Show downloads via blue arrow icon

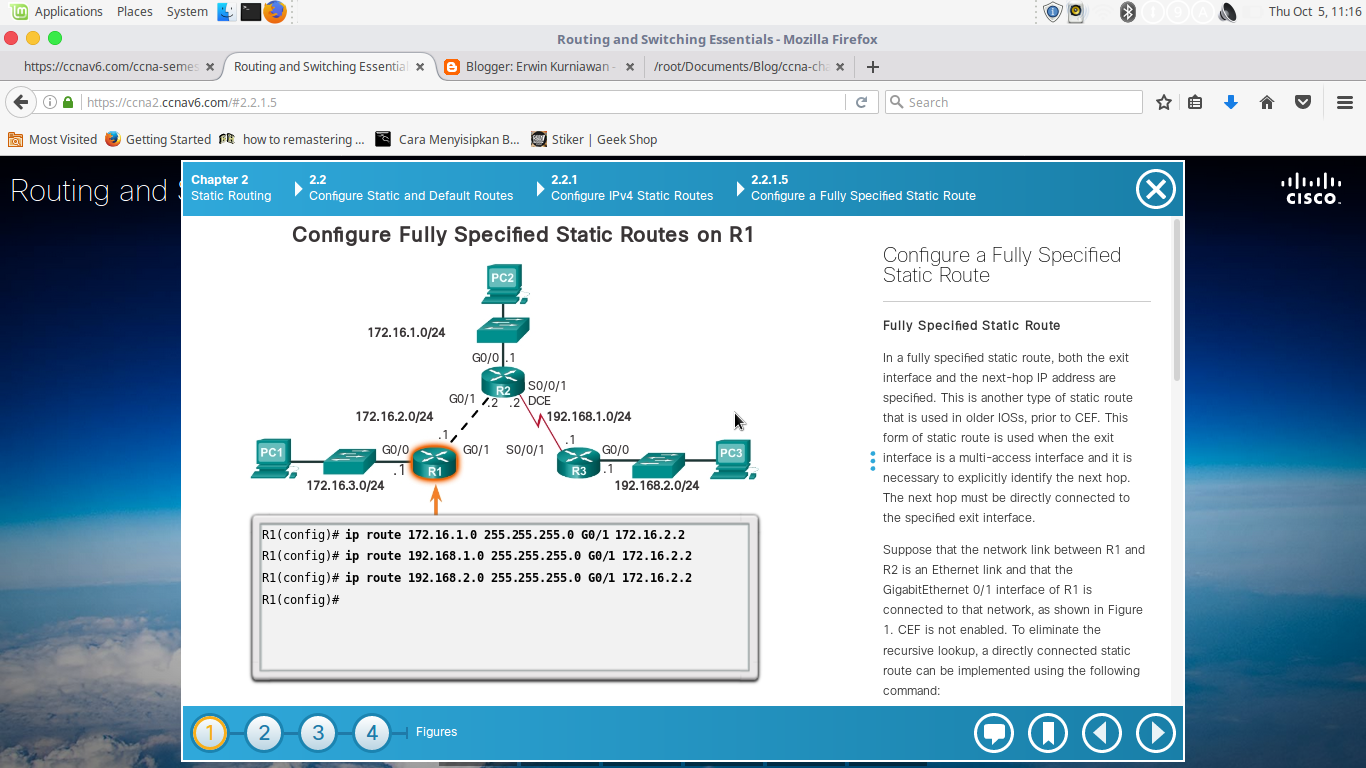(x=1230, y=101)
